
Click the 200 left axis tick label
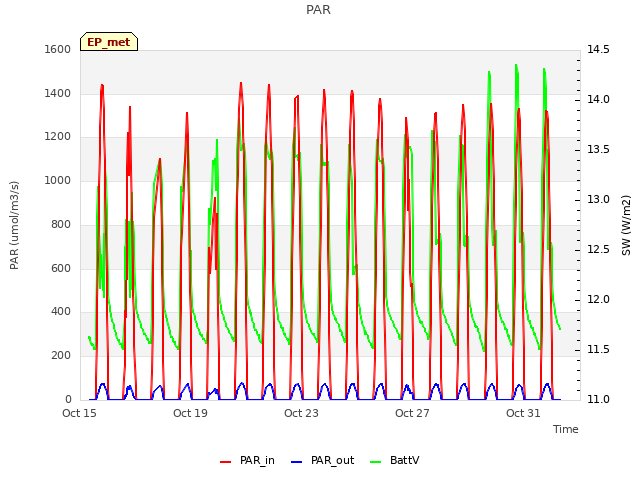click(x=61, y=356)
